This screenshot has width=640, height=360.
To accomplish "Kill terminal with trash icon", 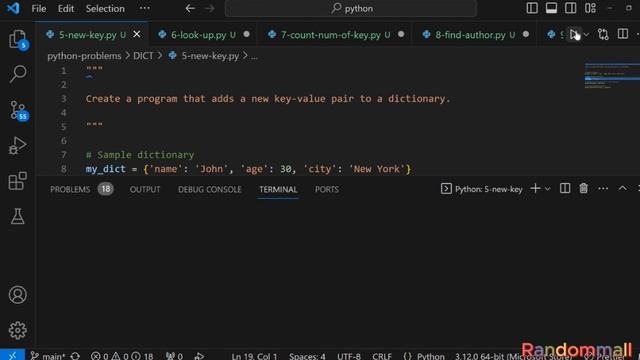I will [584, 189].
